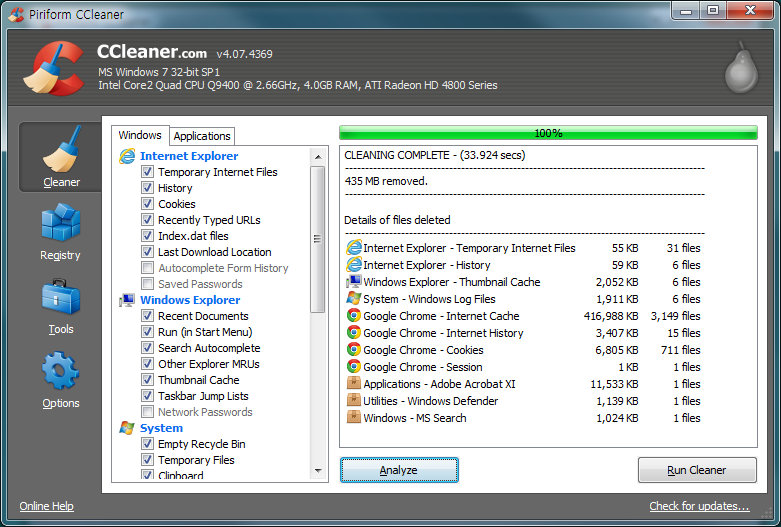This screenshot has height=527, width=781.
Task: Click the System category header
Action: pyautogui.click(x=161, y=428)
